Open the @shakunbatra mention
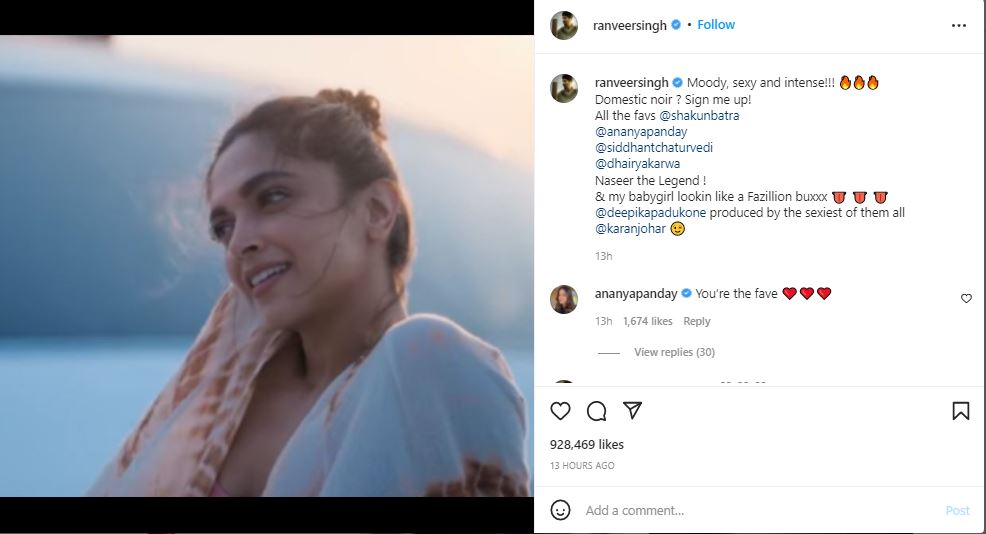Screen dimensions: 986x534 coord(699,116)
